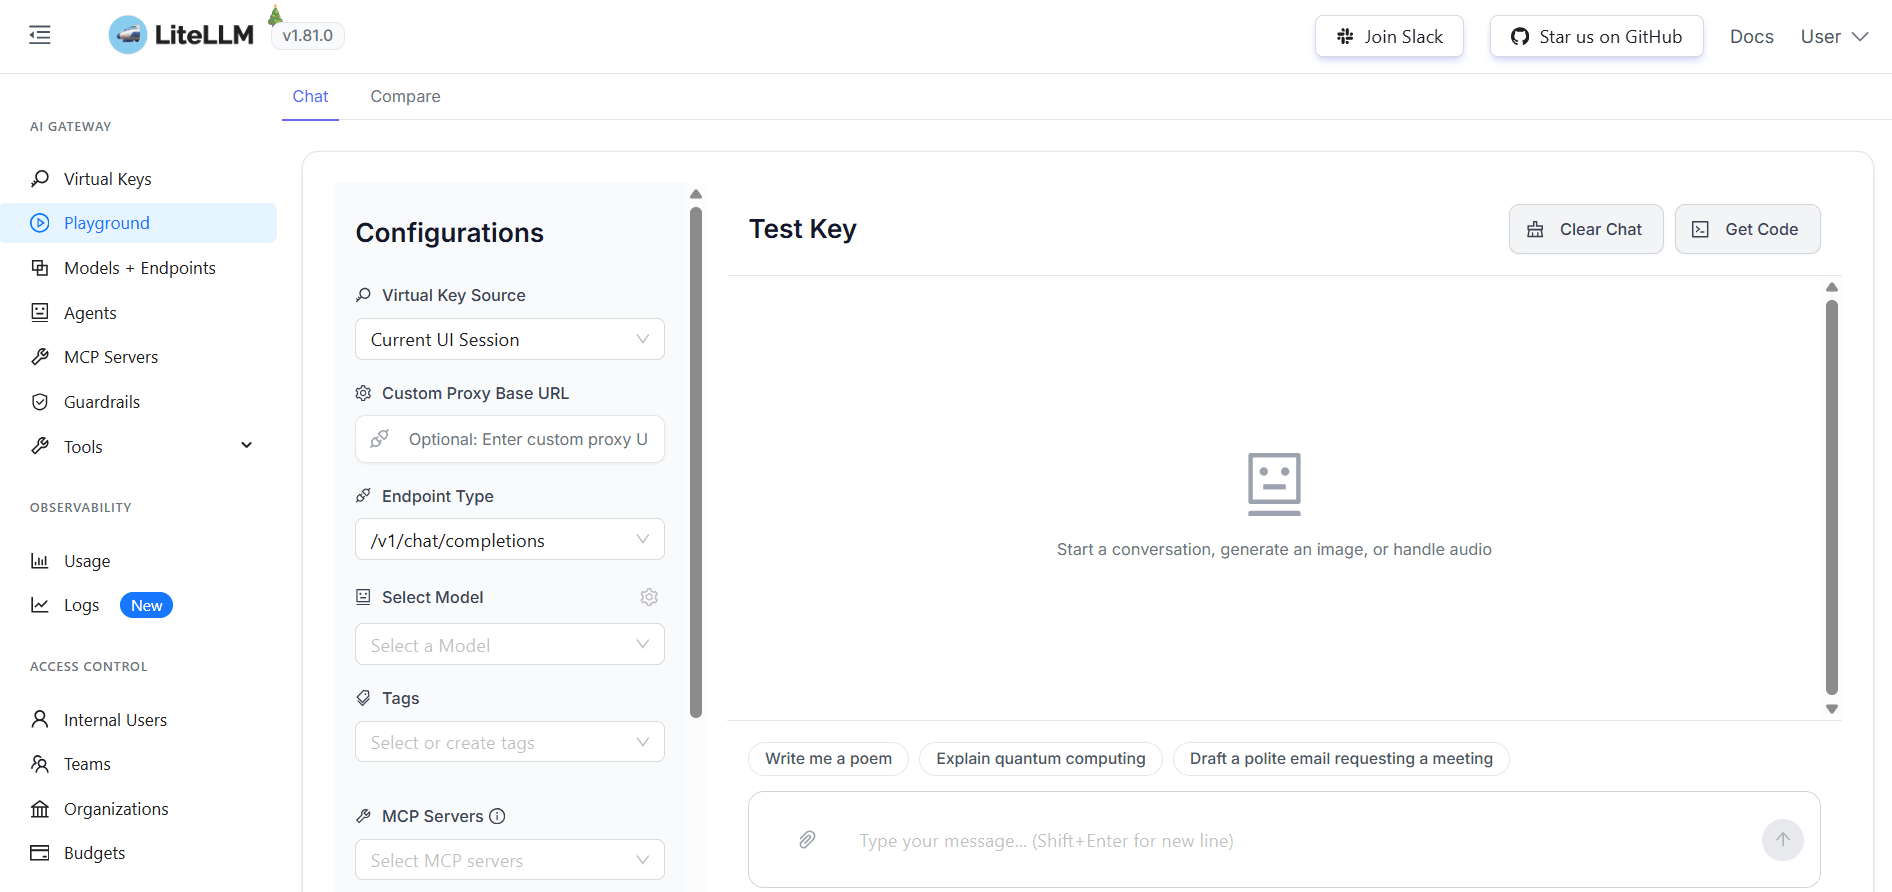Click Star us on GitHub

pyautogui.click(x=1596, y=37)
